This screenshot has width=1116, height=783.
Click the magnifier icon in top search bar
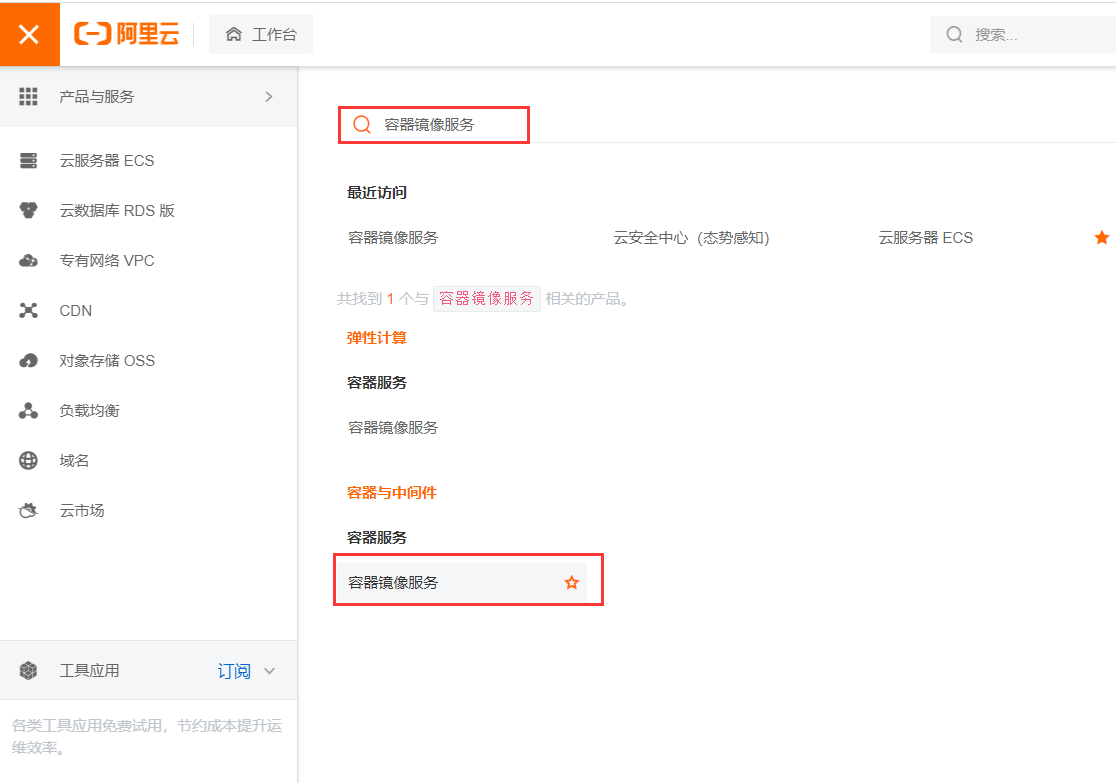(x=954, y=34)
